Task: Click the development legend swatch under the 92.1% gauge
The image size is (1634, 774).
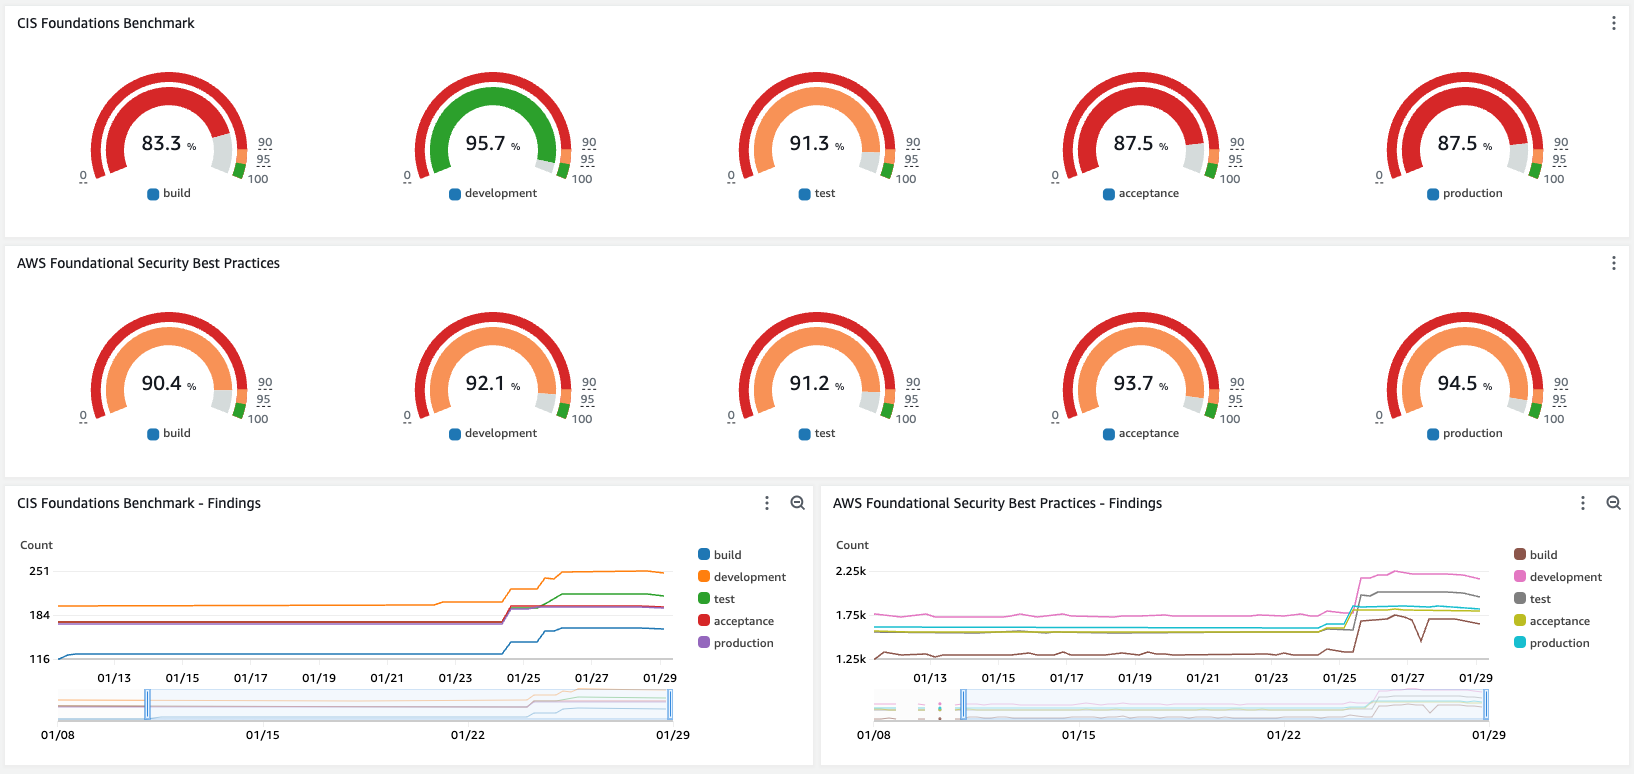Action: 455,434
